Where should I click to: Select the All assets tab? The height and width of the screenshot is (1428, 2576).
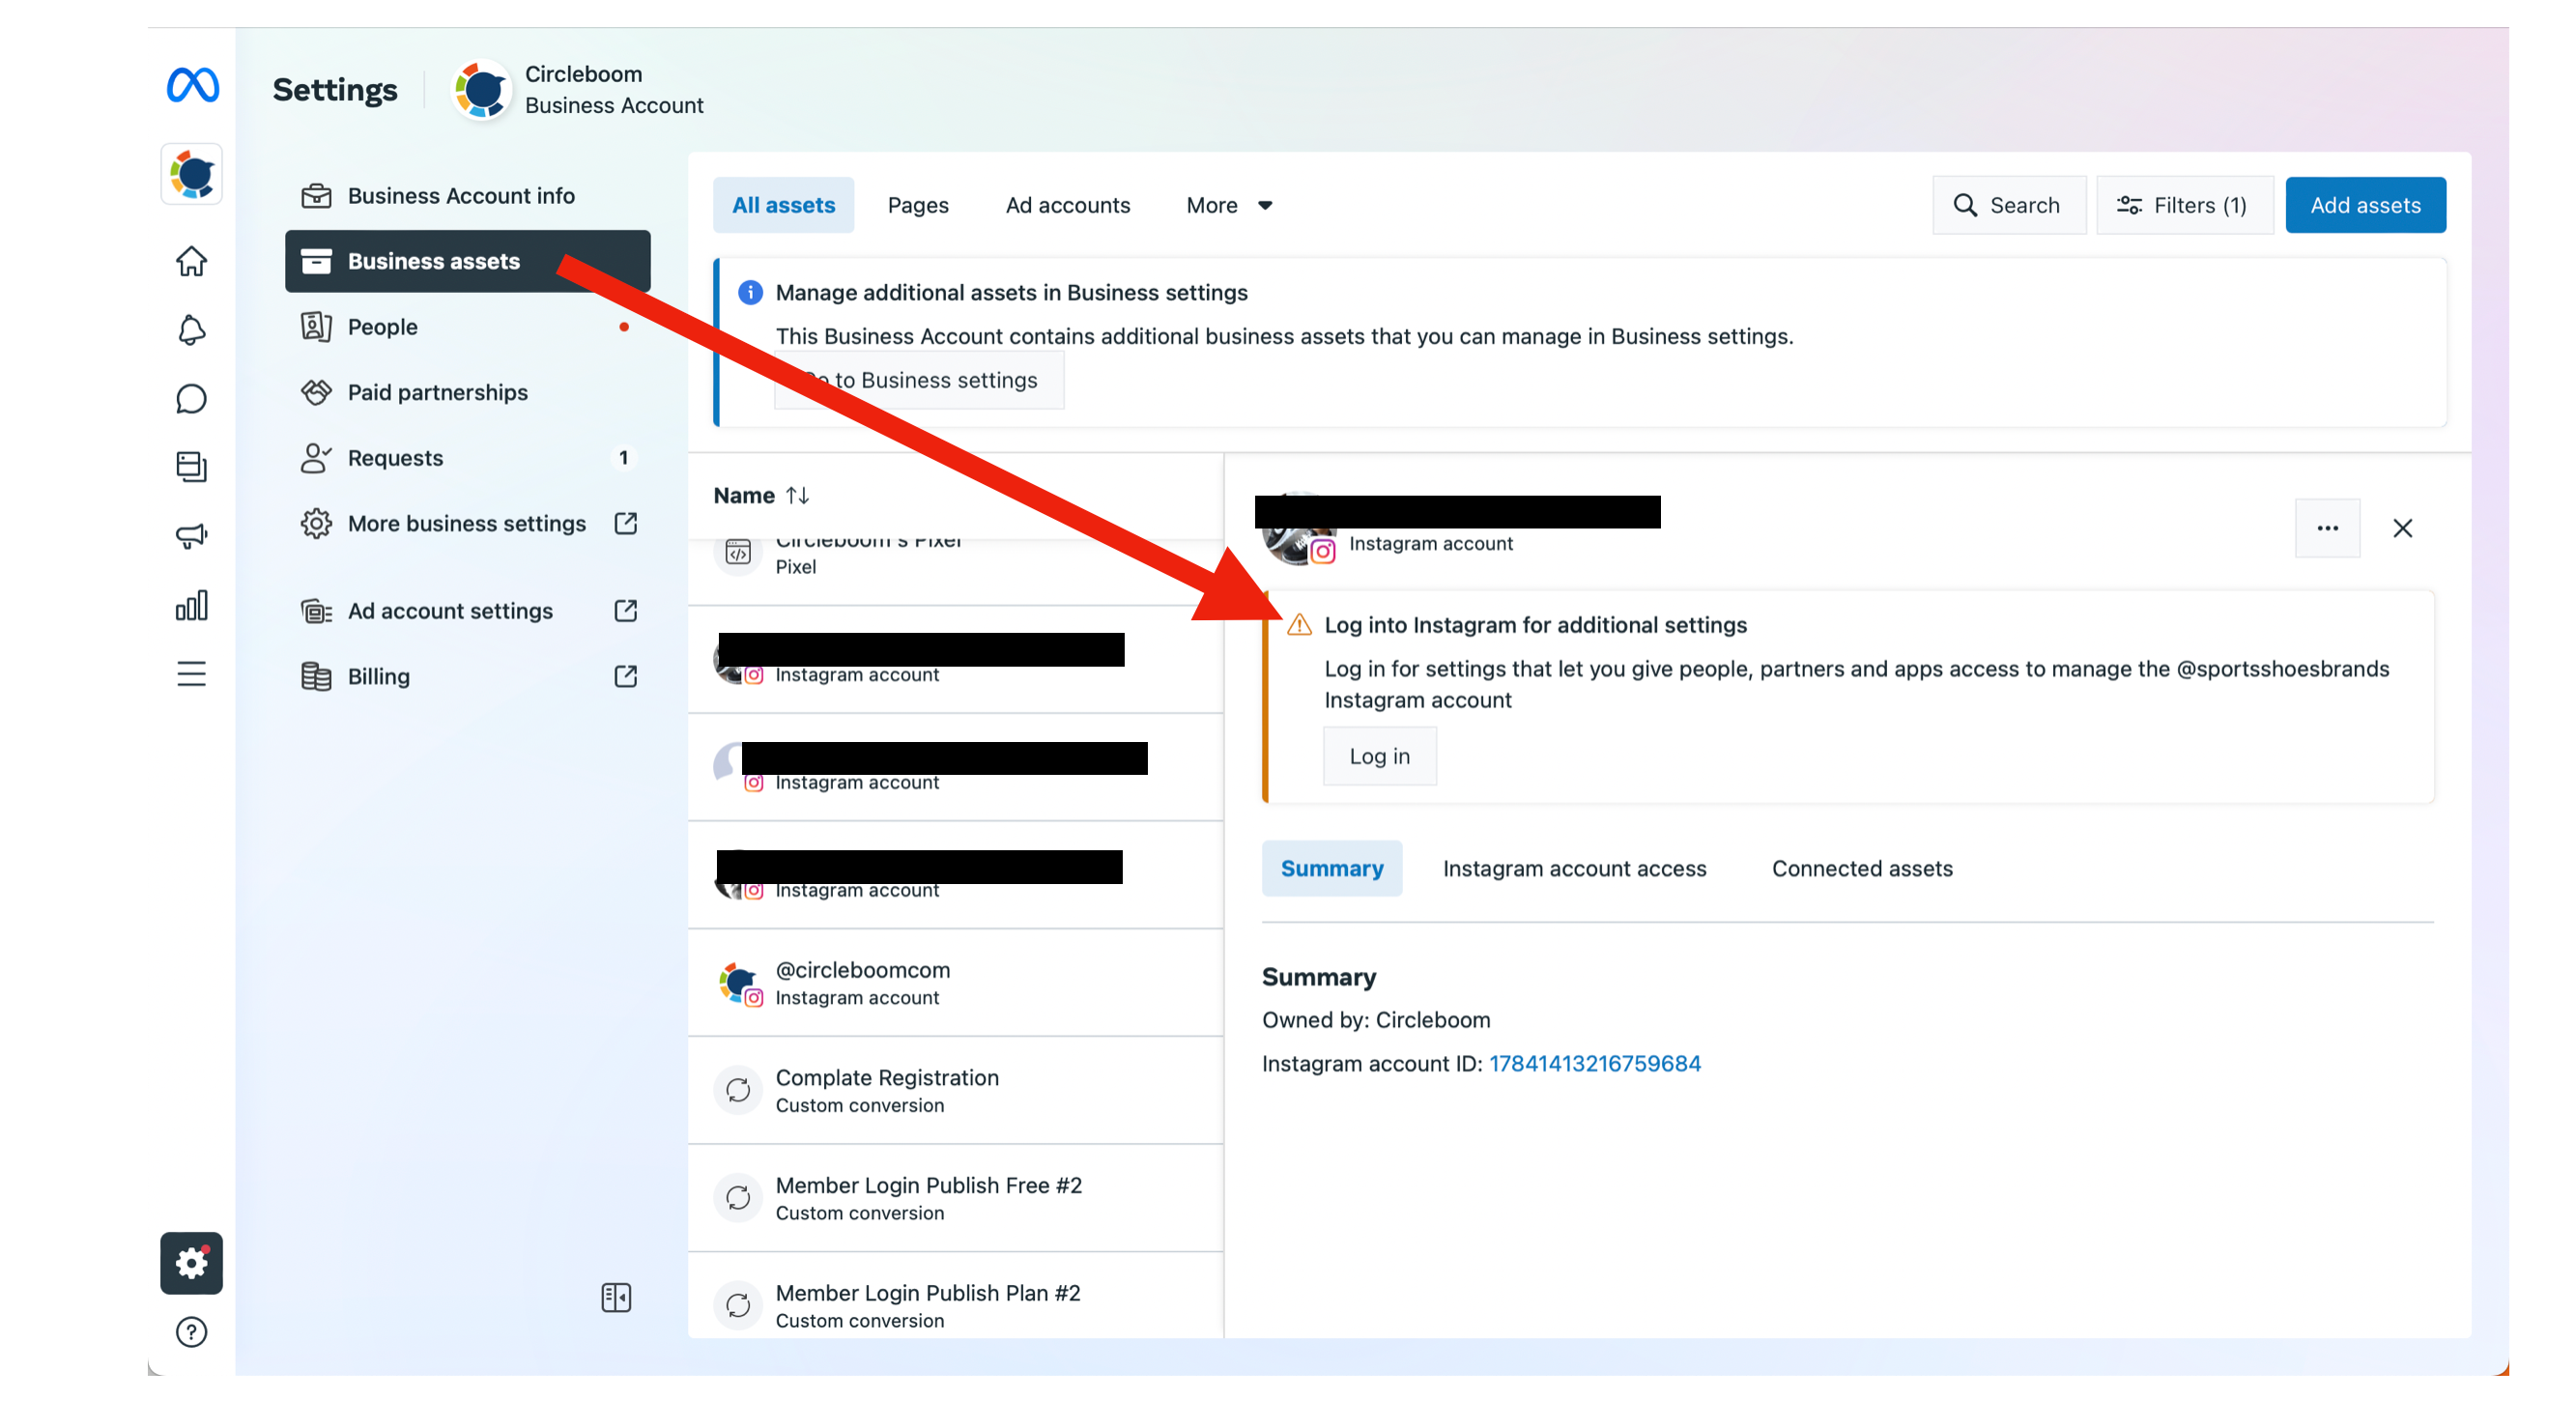coord(783,205)
